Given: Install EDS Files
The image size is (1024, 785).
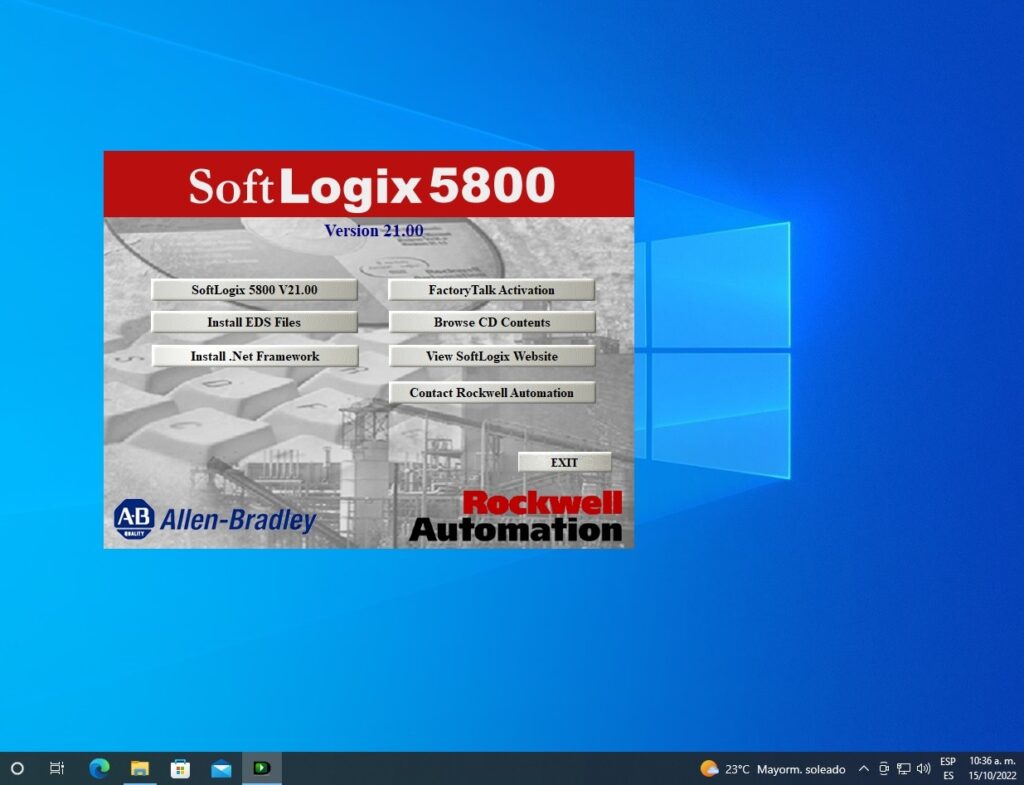Looking at the screenshot, I should coord(254,322).
